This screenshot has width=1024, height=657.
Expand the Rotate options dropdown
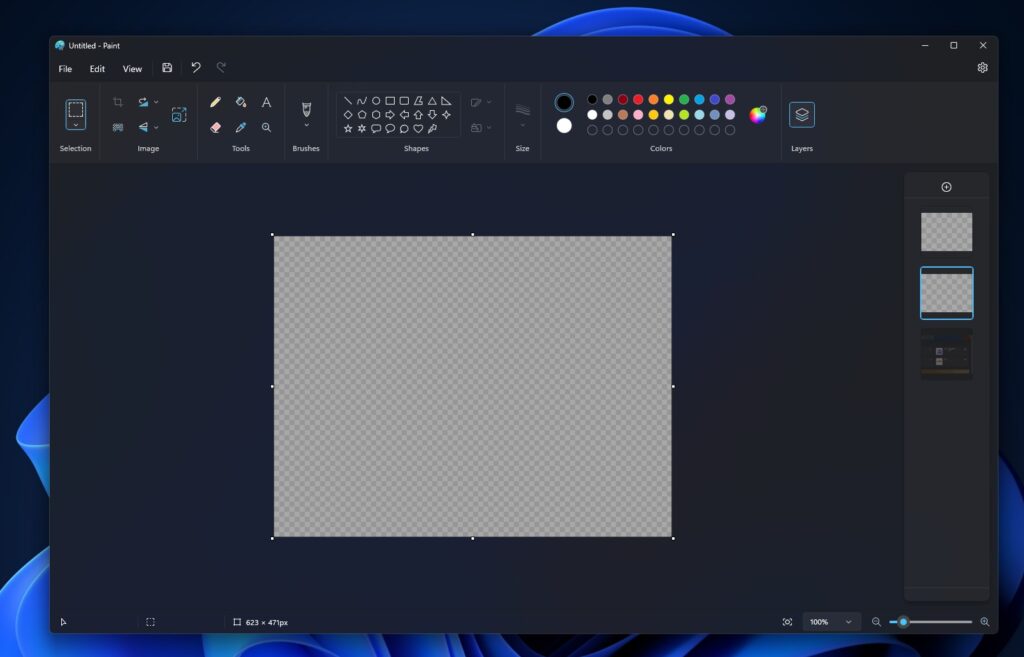156,101
